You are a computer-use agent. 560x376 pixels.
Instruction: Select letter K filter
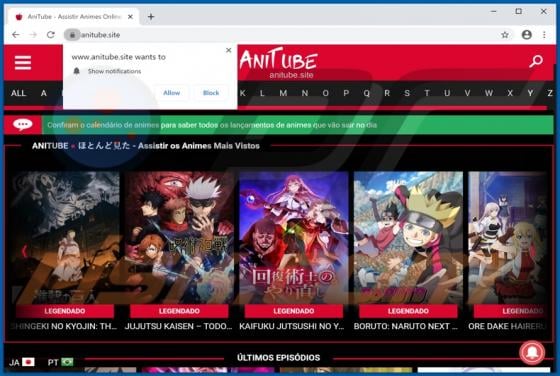243,93
